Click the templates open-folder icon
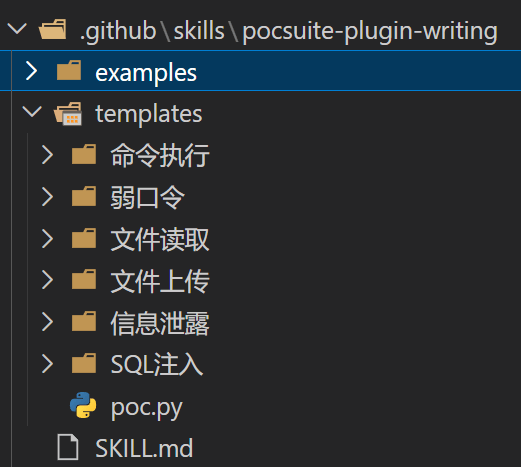Image resolution: width=521 pixels, height=467 pixels. (x=68, y=113)
